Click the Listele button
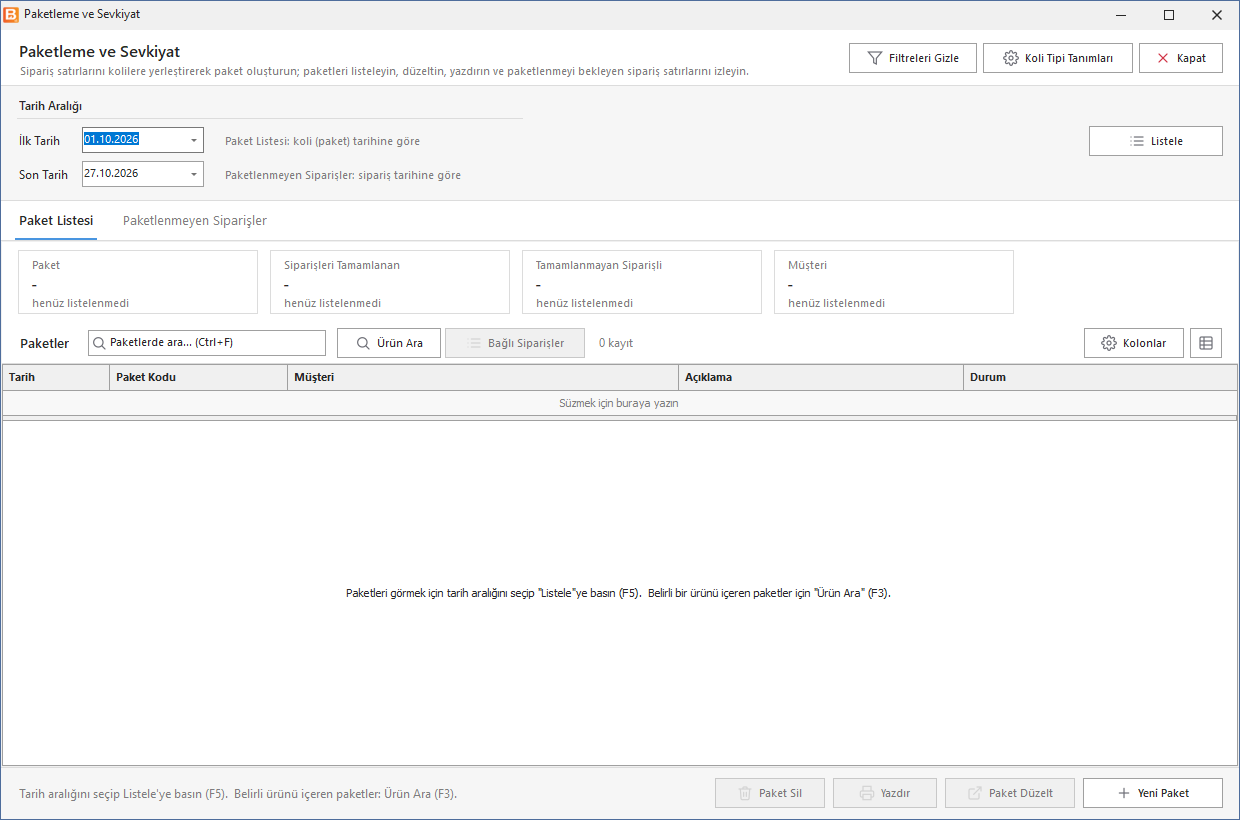The height and width of the screenshot is (820, 1240). (1156, 141)
